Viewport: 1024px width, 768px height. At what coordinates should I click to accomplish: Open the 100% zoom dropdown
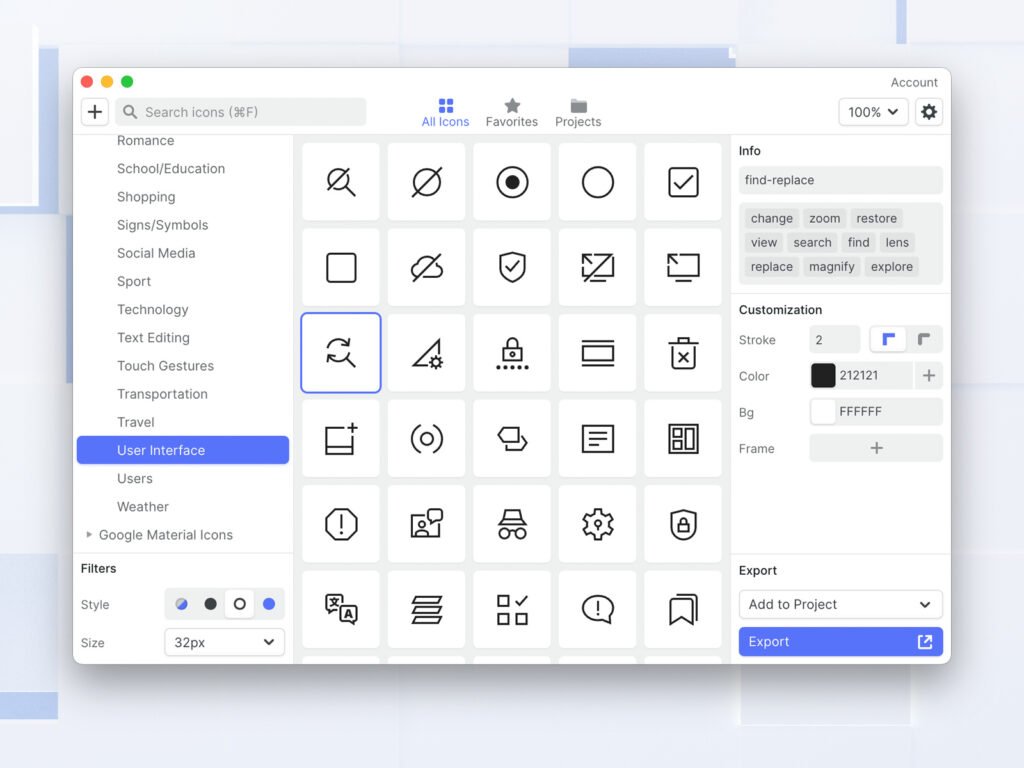873,112
